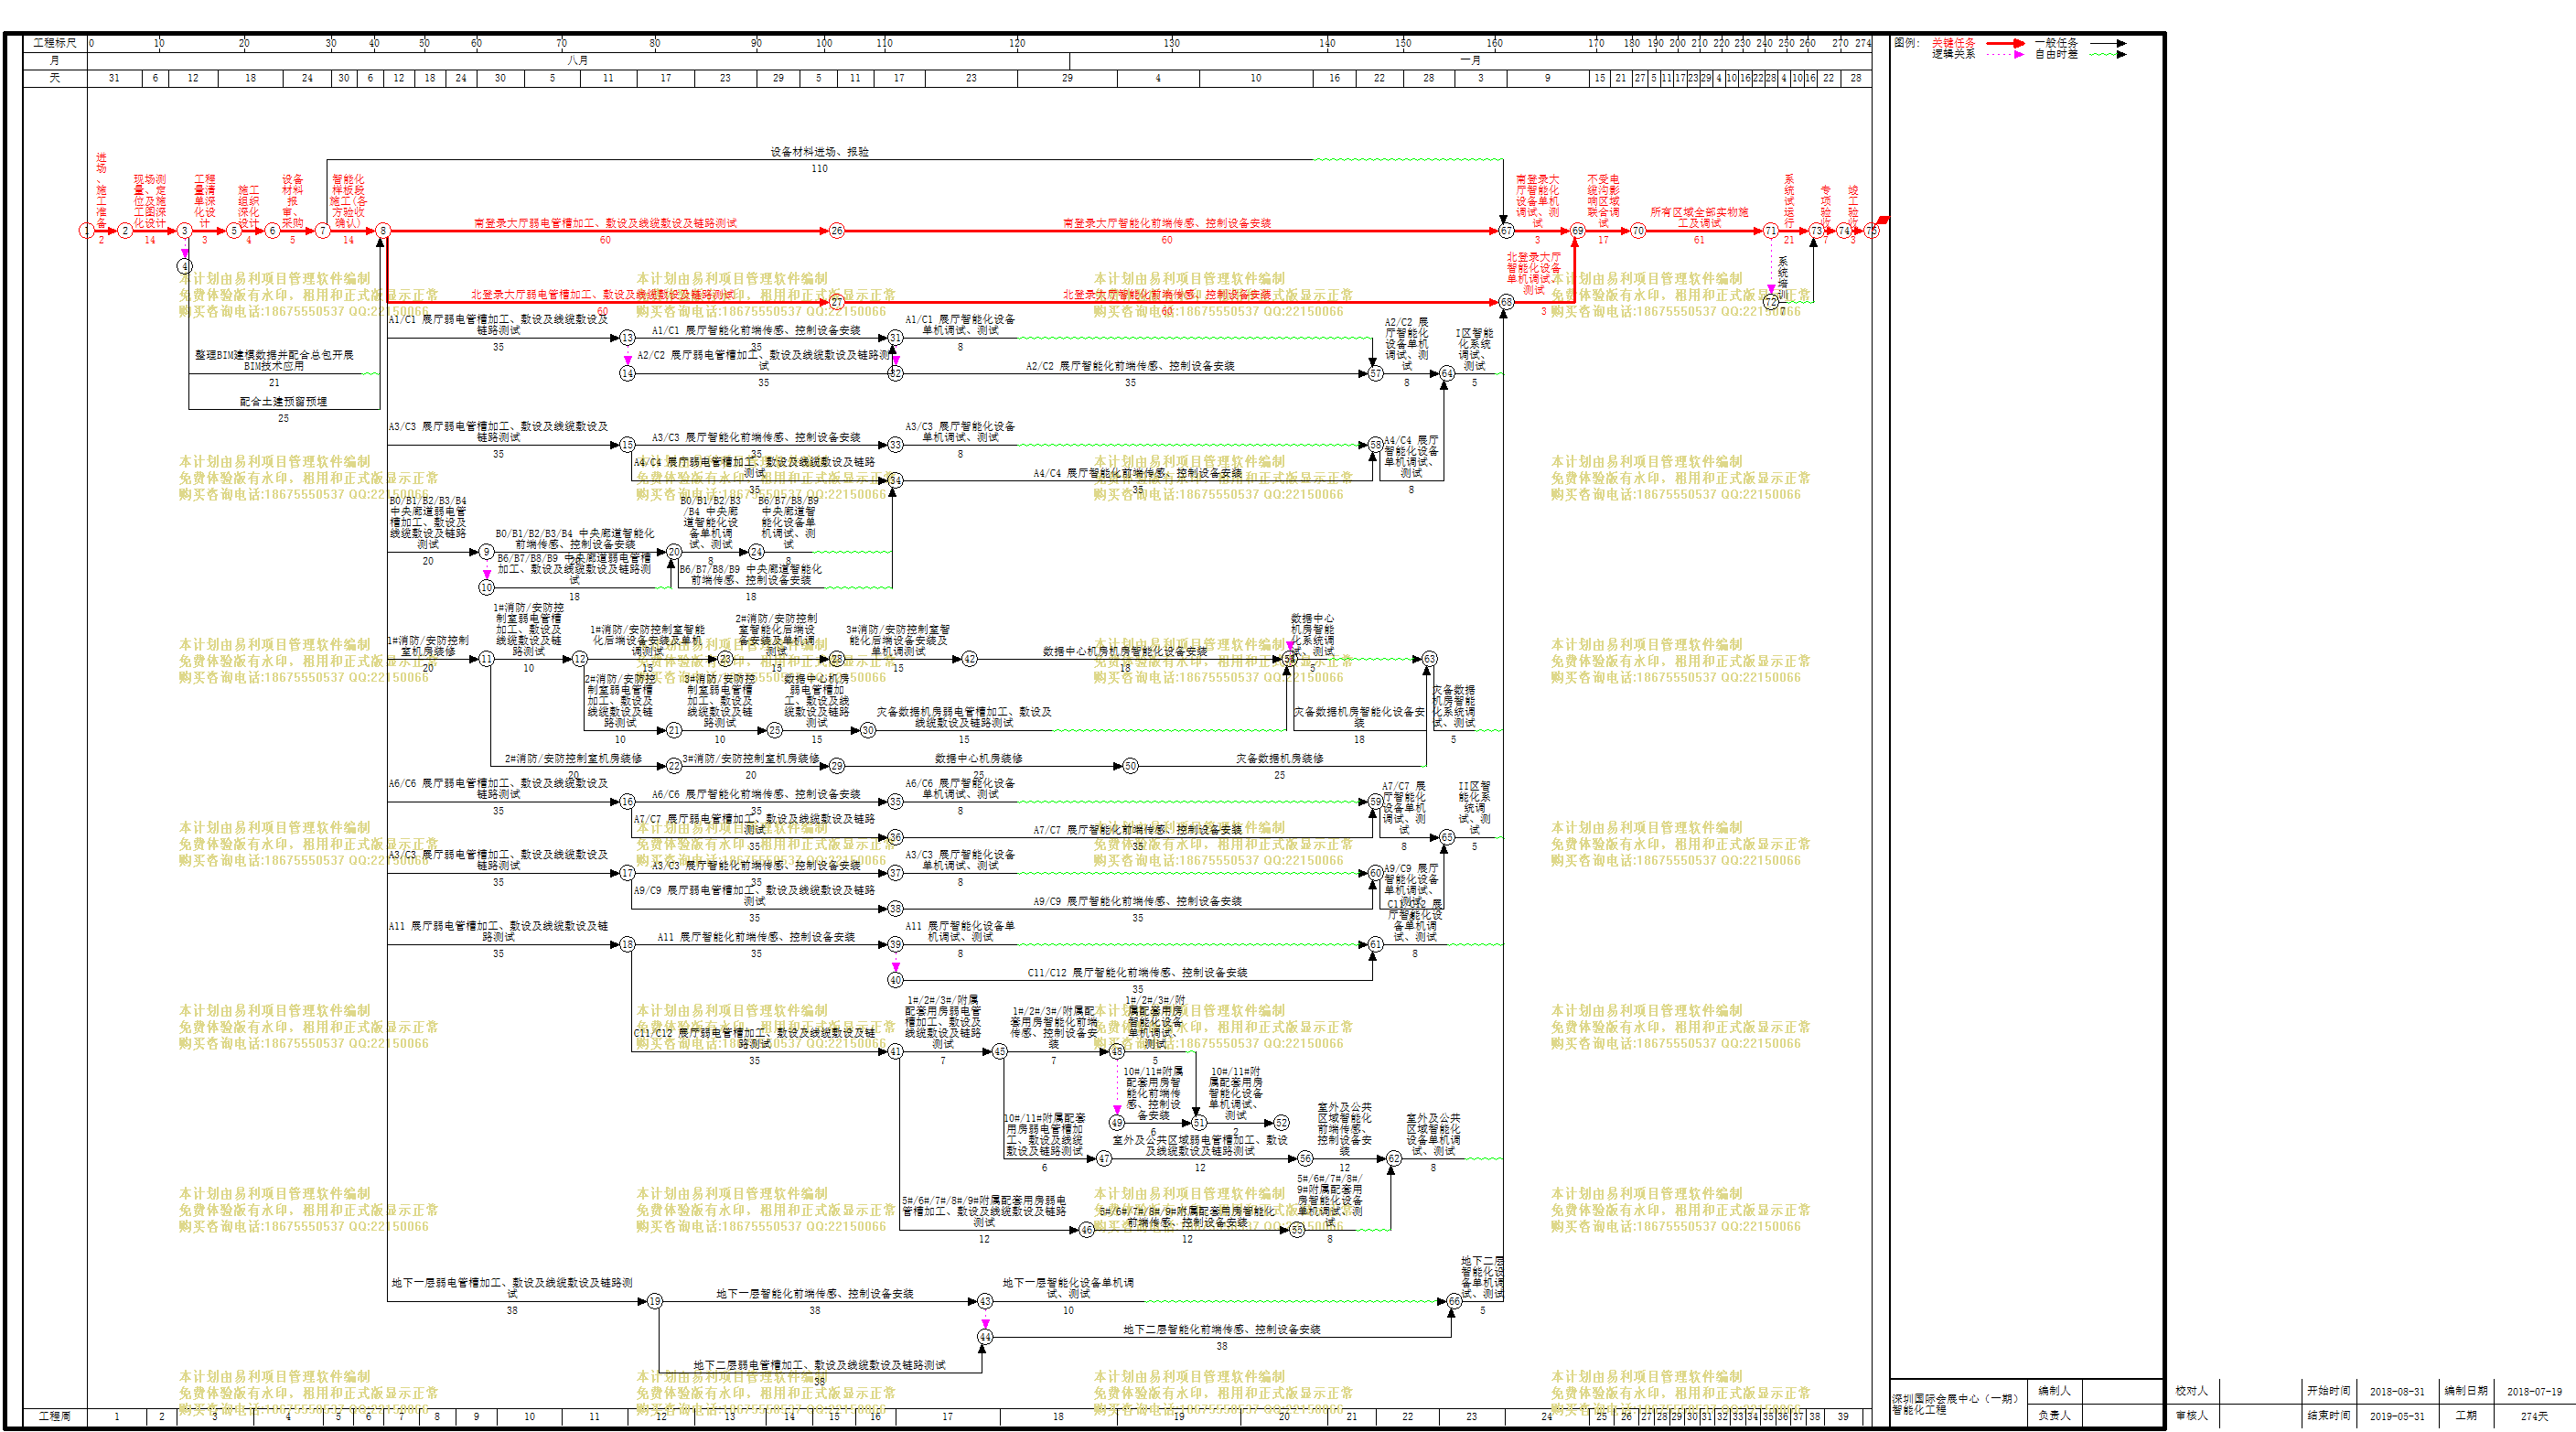The image size is (2576, 1432).
Task: Select node 68 below node 67
Action: (x=1506, y=302)
